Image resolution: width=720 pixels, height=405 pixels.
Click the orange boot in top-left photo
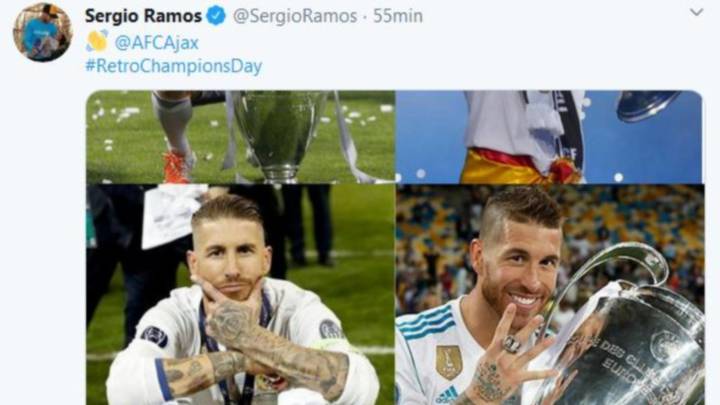coord(179,167)
